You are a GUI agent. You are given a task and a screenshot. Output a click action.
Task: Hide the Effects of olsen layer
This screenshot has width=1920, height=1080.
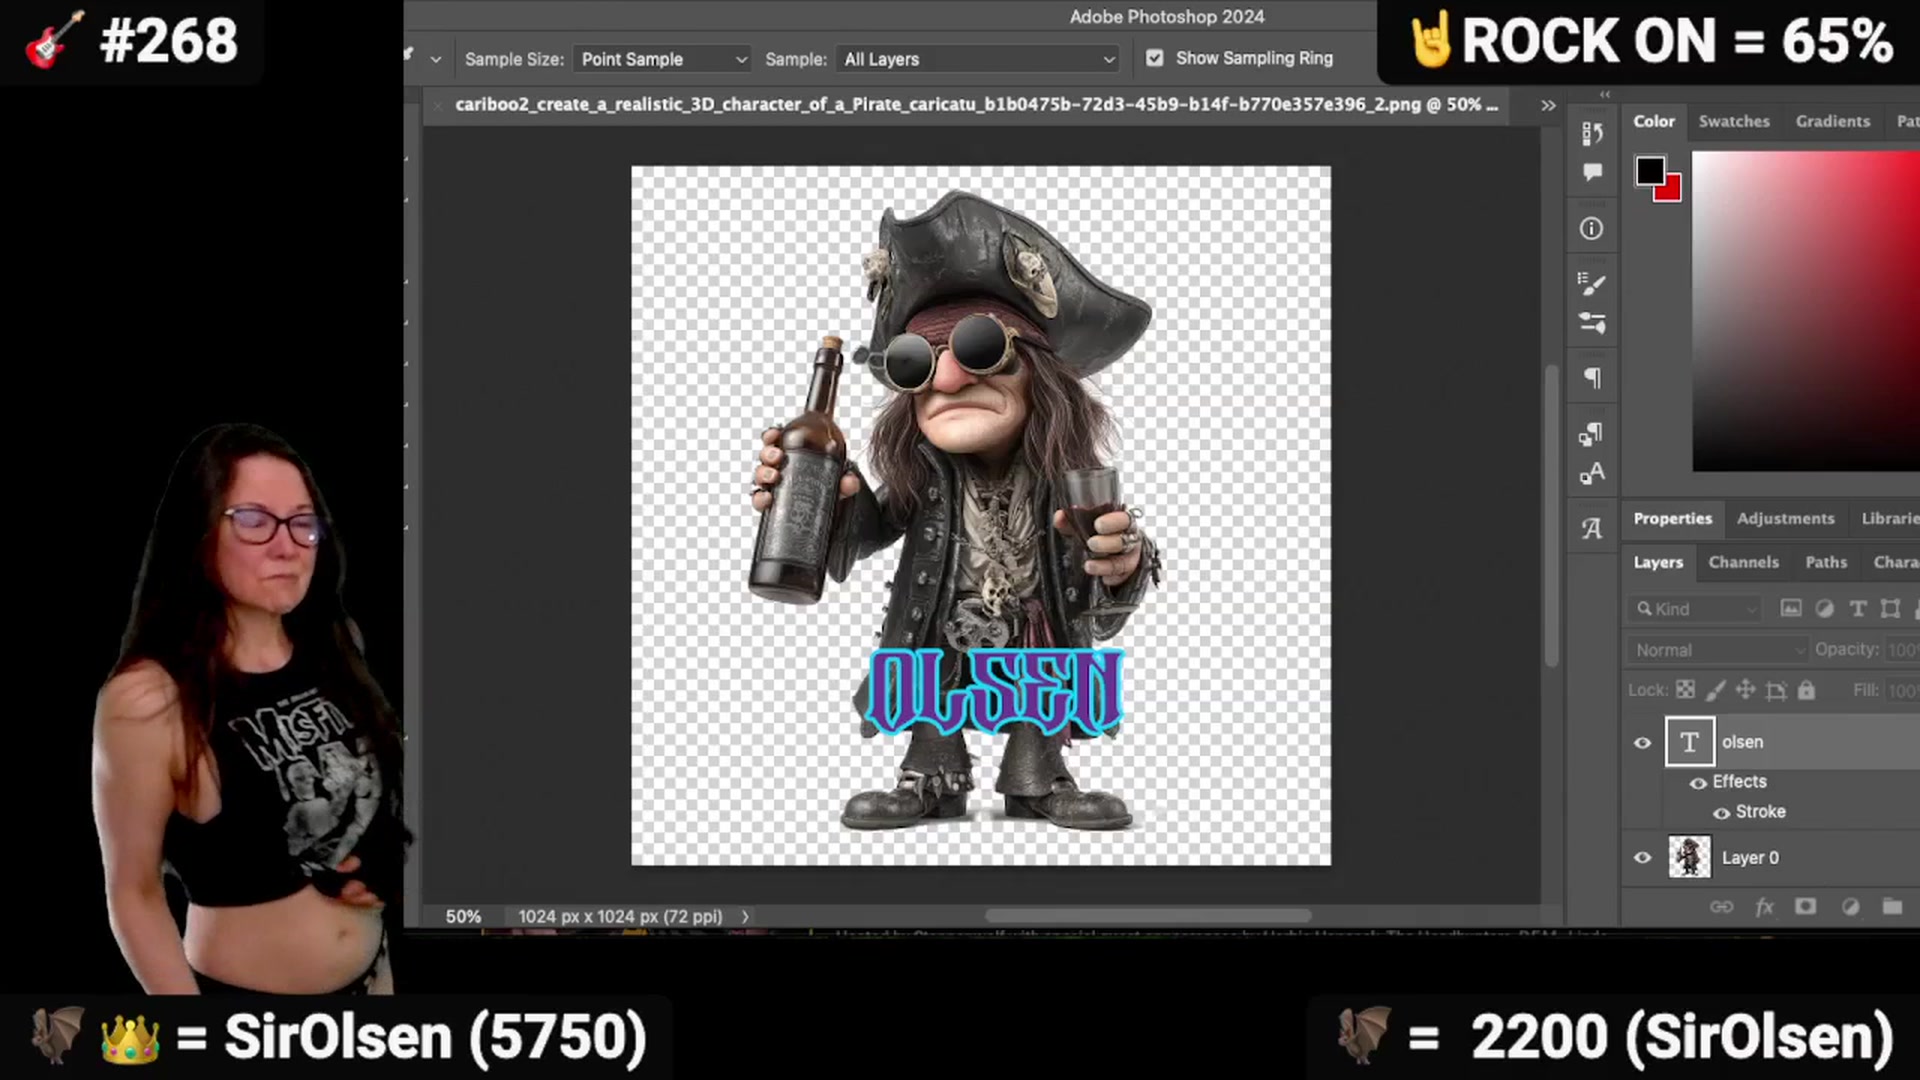coord(1698,783)
